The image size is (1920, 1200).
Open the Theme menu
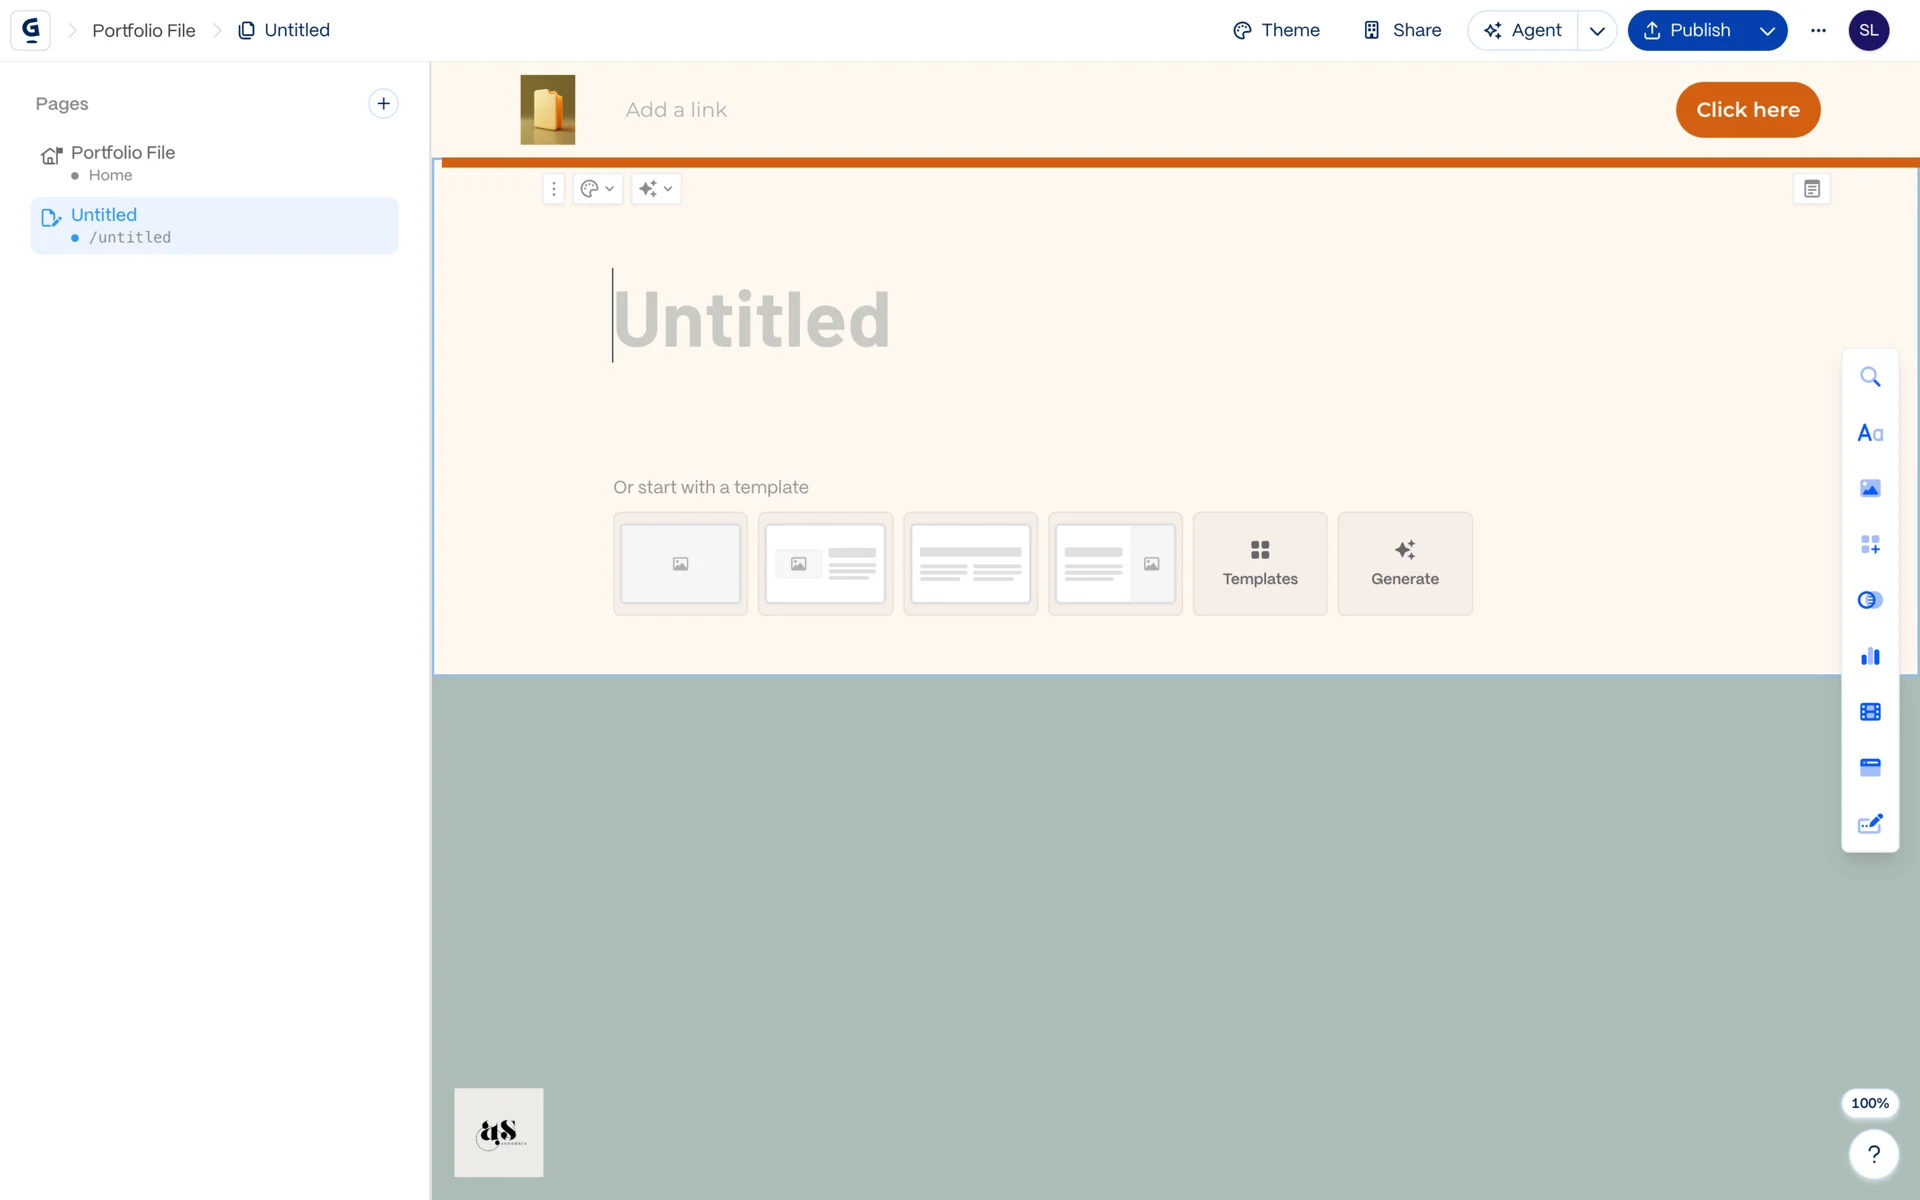(1276, 31)
